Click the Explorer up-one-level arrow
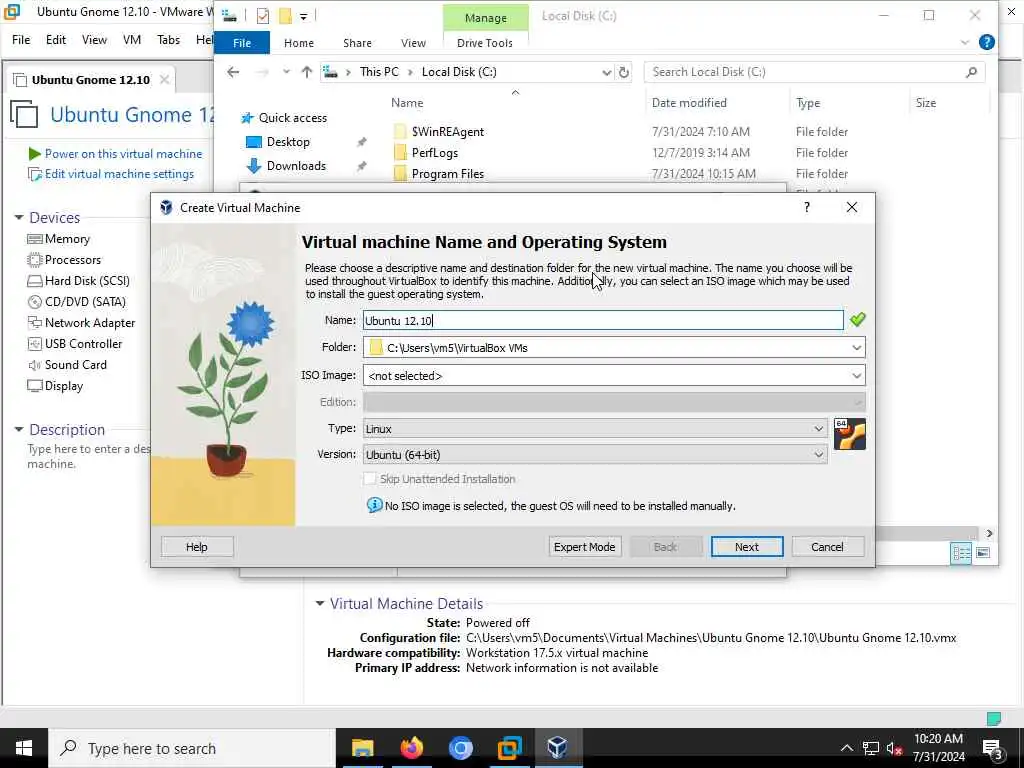Image resolution: width=1024 pixels, height=768 pixels. pos(306,72)
